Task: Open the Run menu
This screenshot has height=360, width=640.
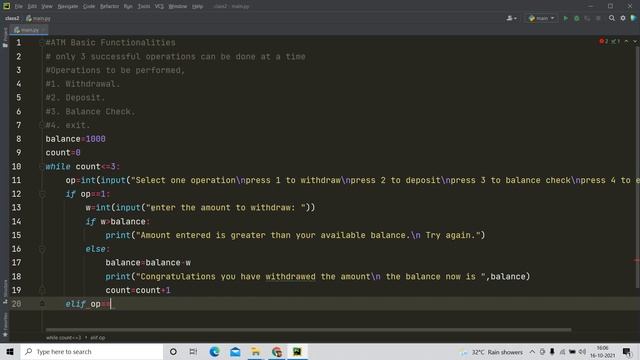Action: coord(128,7)
